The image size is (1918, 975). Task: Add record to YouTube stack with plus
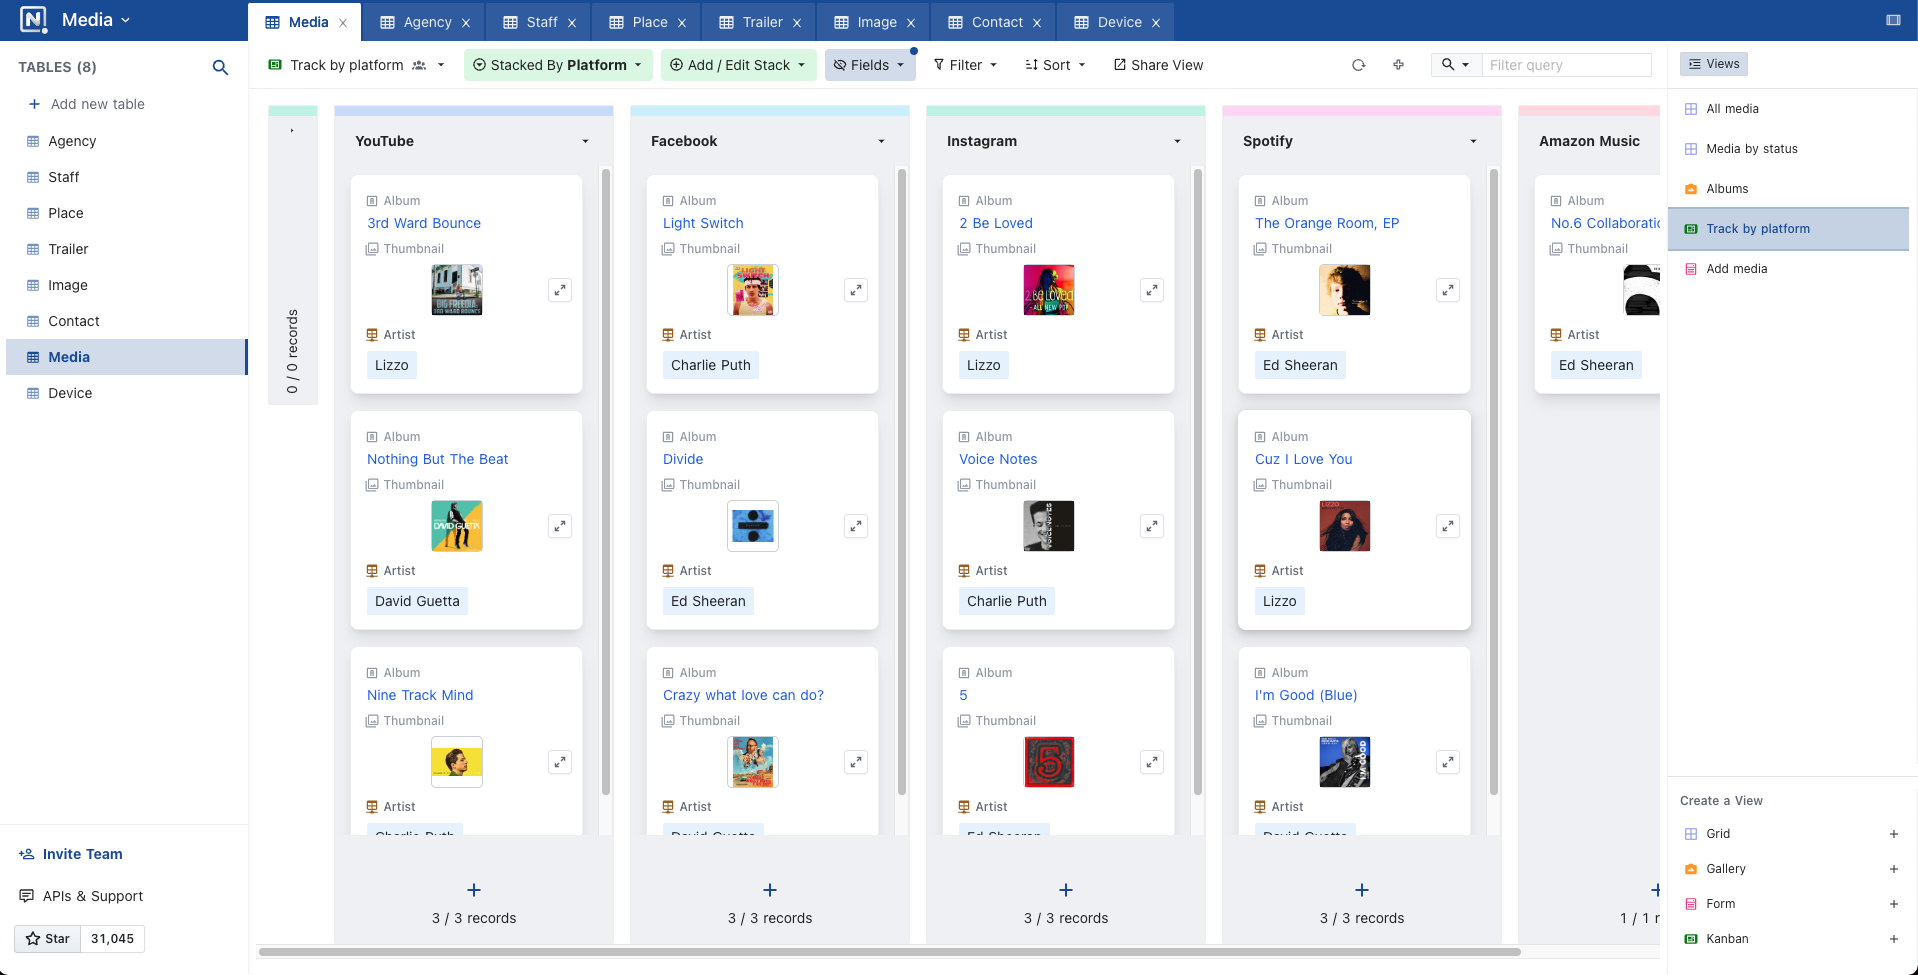[474, 890]
